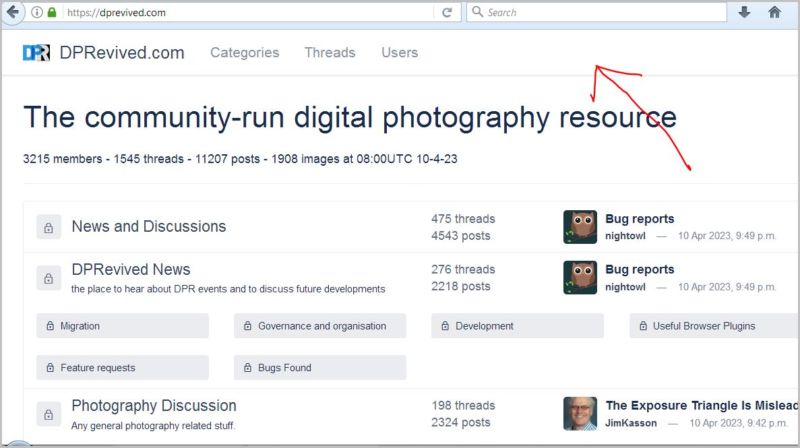Open Bugs Found subforum
Screen dimensions: 800x448
[x=320, y=368]
